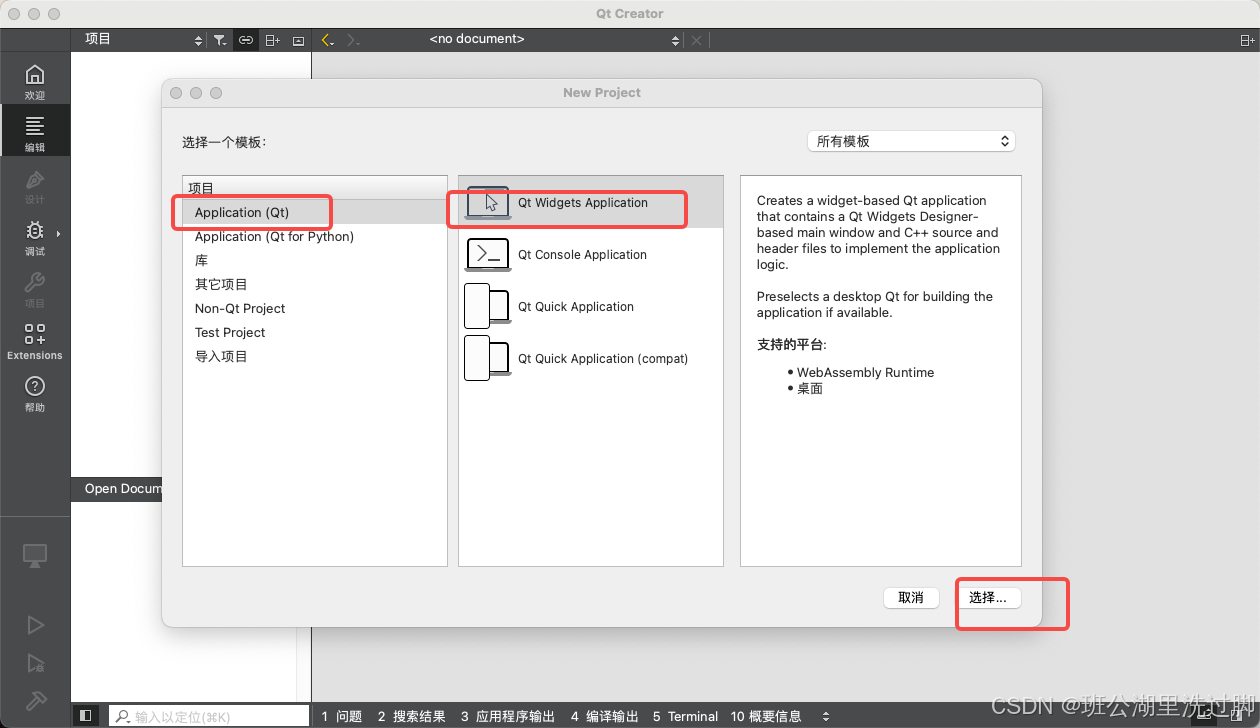The image size is (1260, 728).
Task: Open the 设计 design mode
Action: click(35, 186)
